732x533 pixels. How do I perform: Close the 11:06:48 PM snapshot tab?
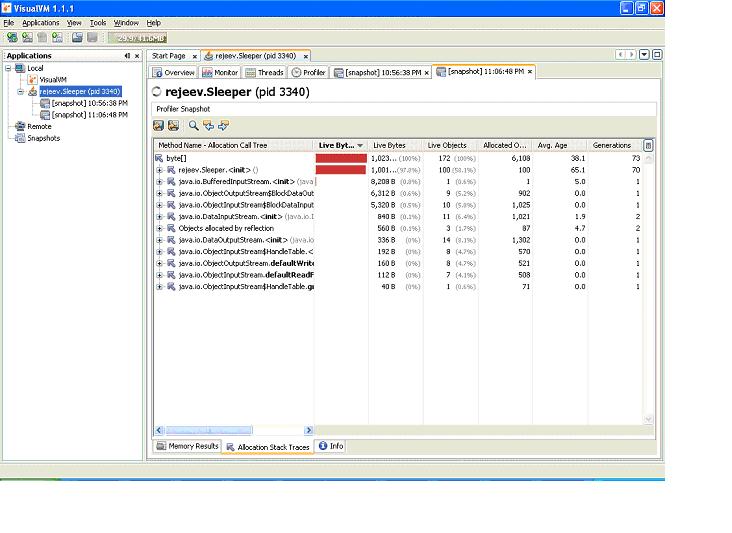click(x=529, y=72)
